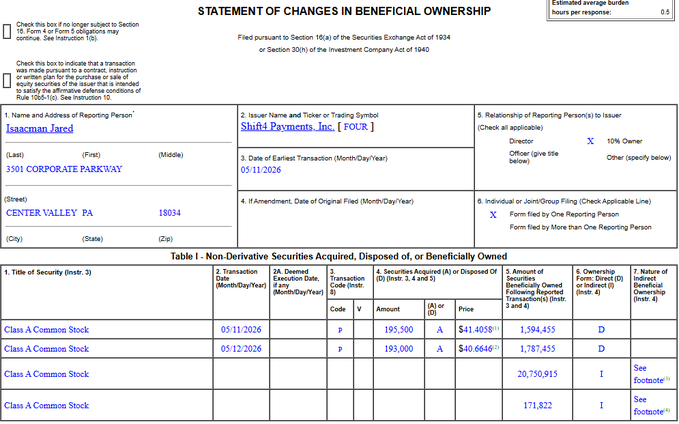
Task: Click transaction date 05/12/2026 in the table's second row
Action: pyautogui.click(x=241, y=349)
